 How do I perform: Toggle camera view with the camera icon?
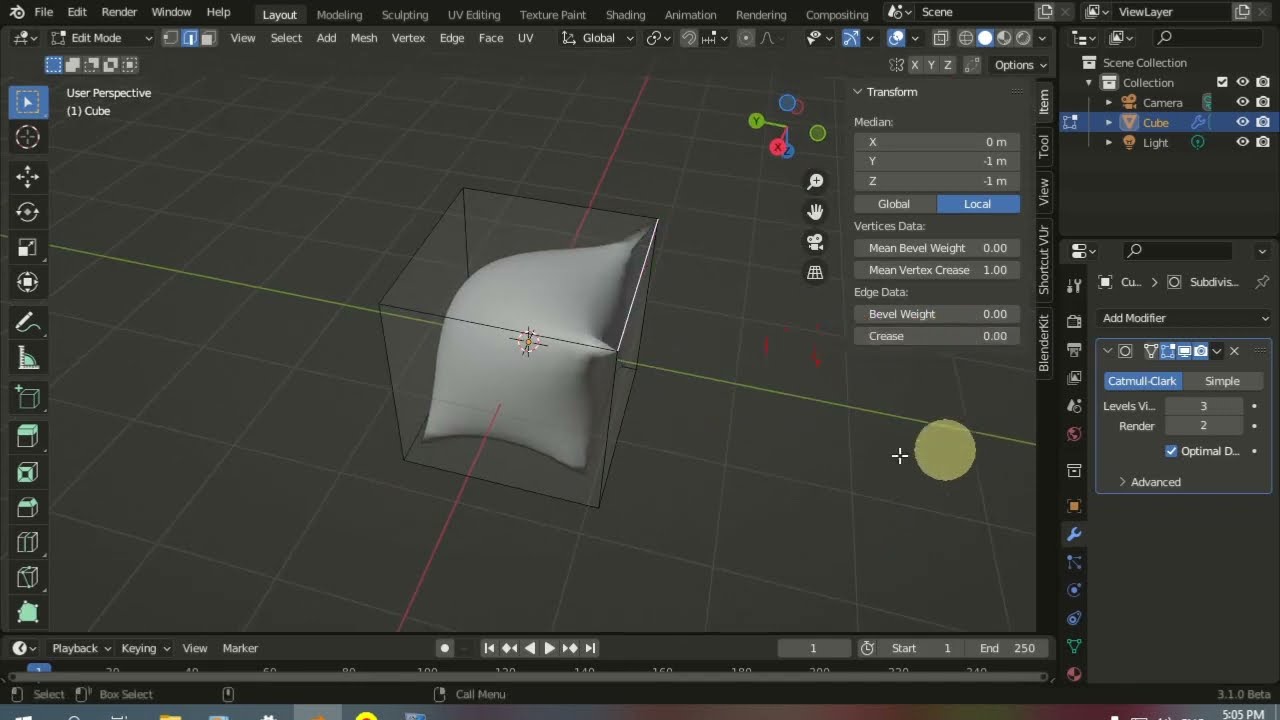[x=816, y=242]
